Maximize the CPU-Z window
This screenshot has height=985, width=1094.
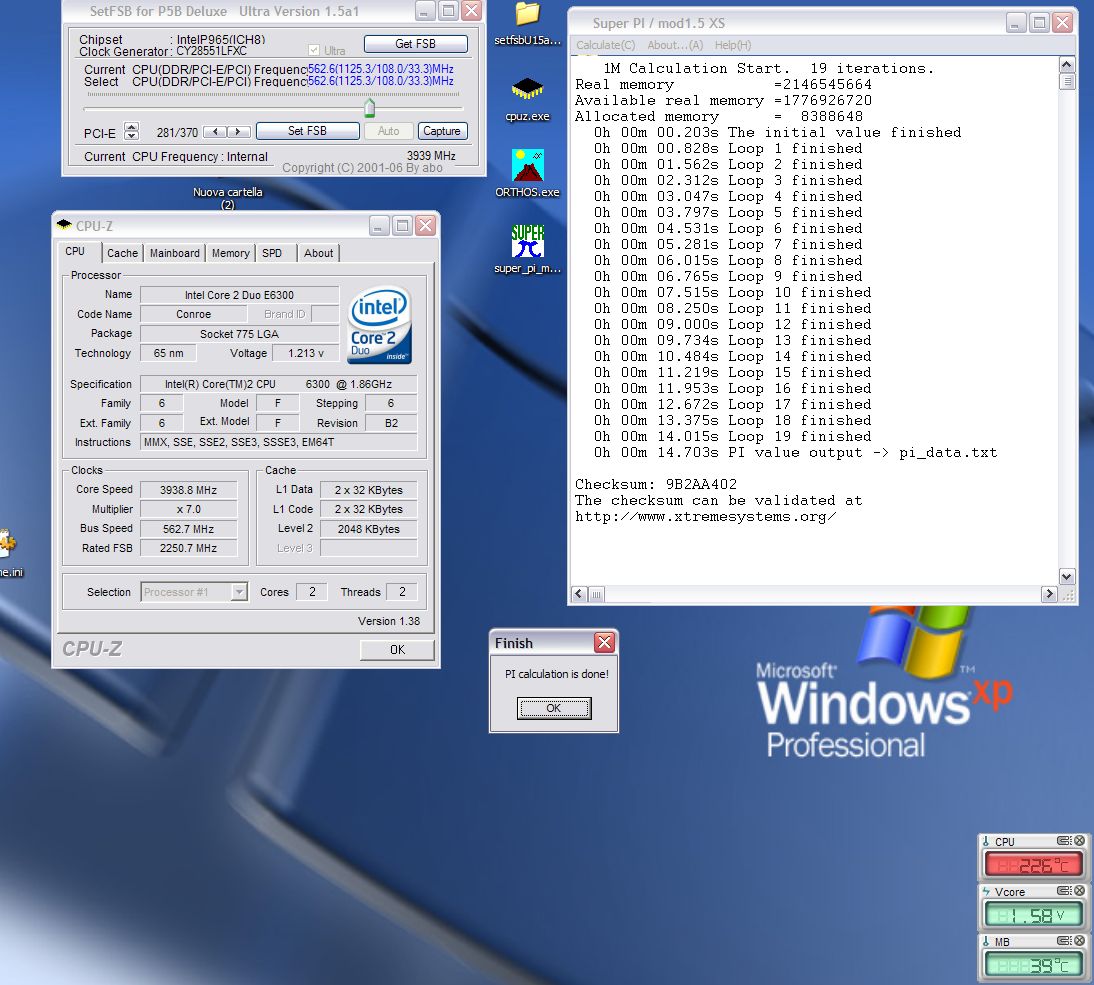click(402, 225)
